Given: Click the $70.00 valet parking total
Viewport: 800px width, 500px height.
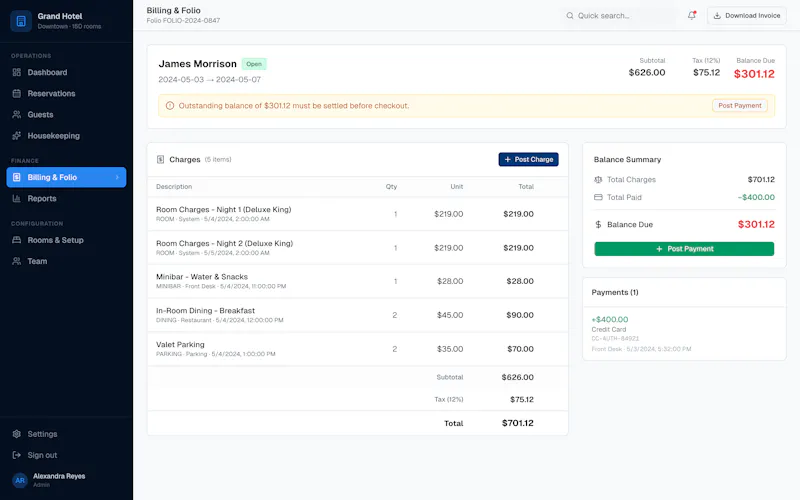Looking at the screenshot, I should (520, 349).
